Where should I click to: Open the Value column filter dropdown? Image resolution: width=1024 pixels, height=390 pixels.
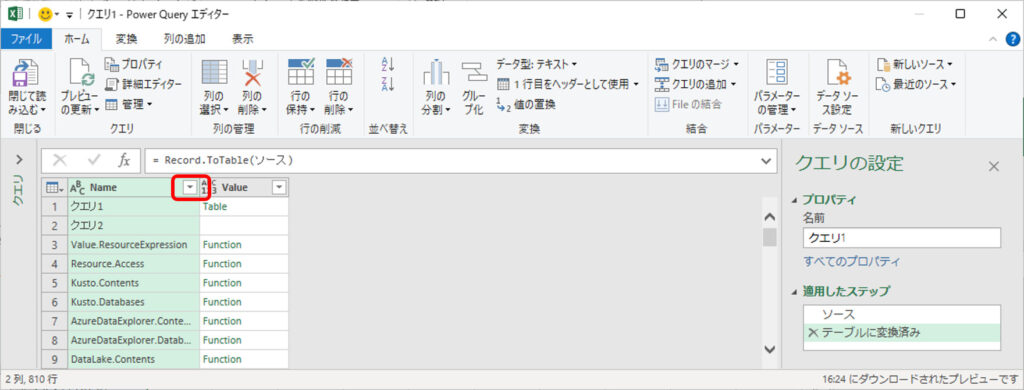(x=279, y=187)
